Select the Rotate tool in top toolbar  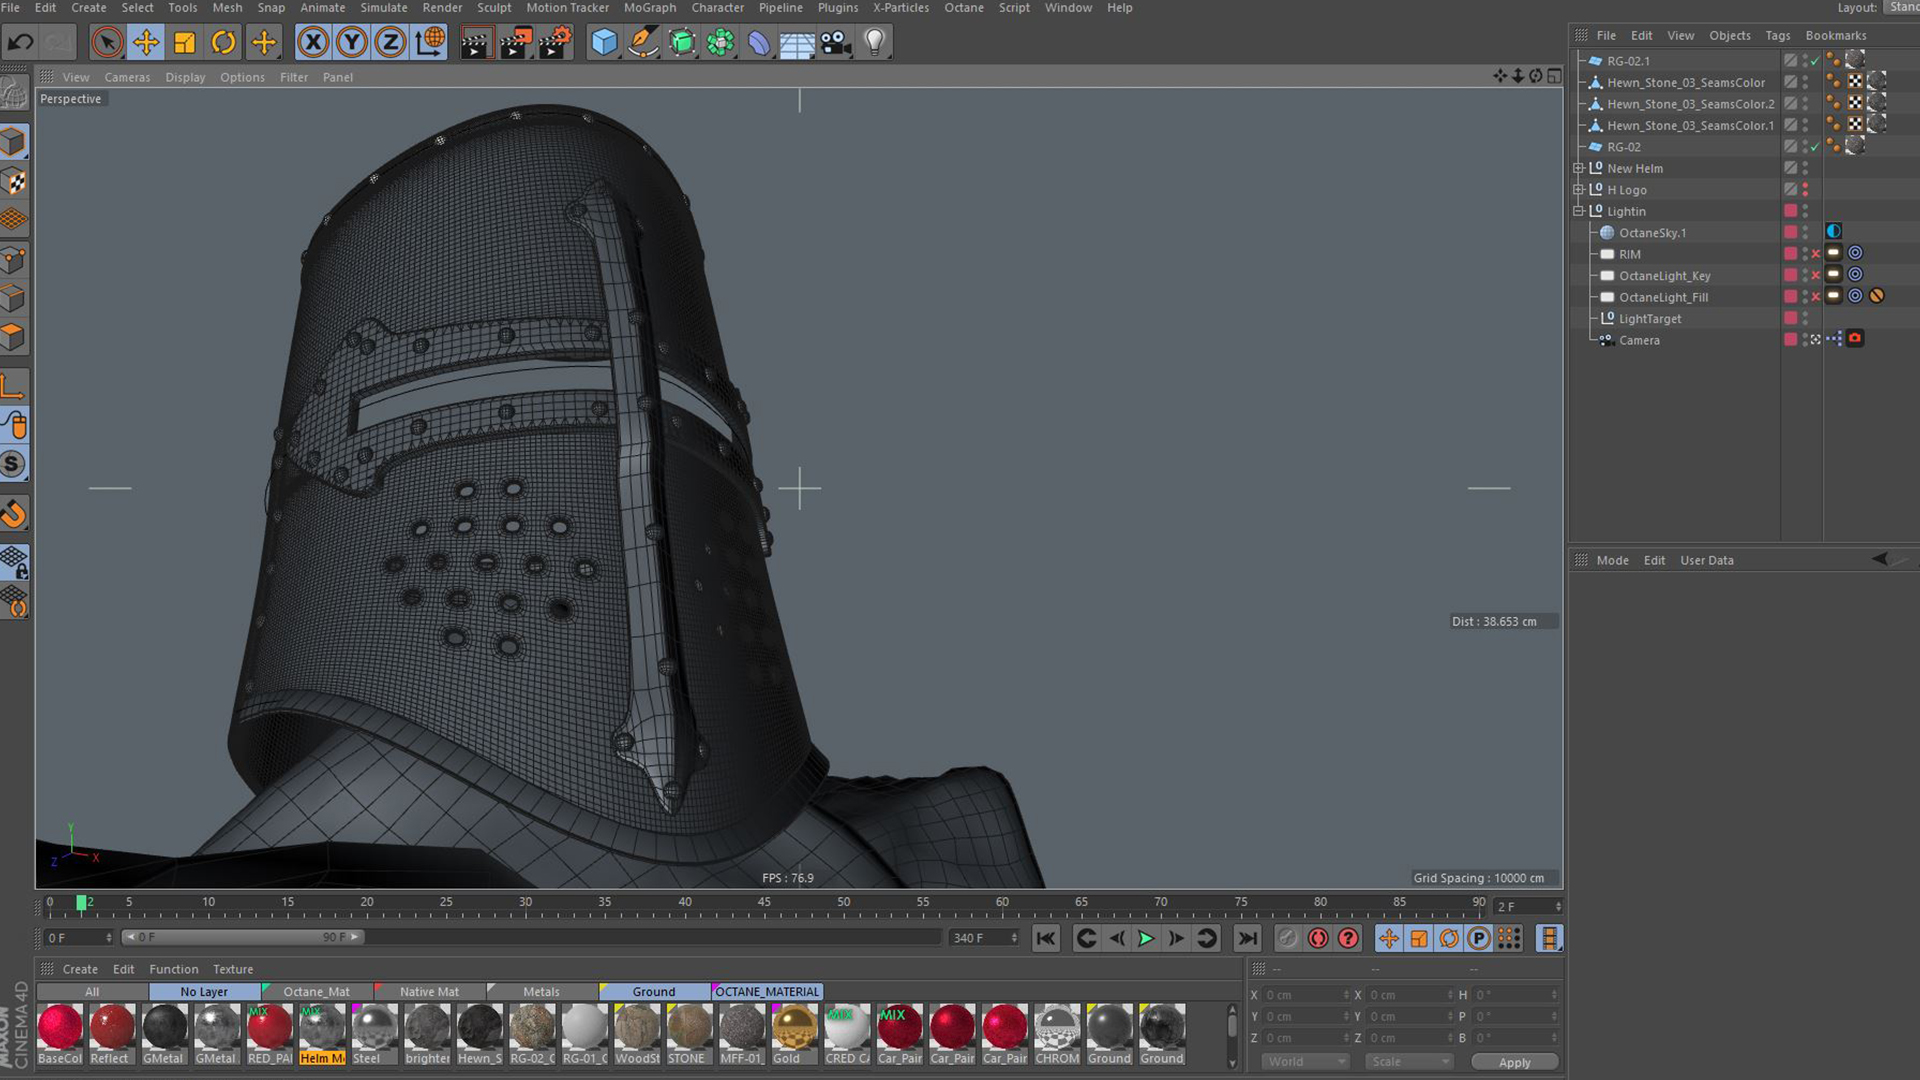coord(224,42)
